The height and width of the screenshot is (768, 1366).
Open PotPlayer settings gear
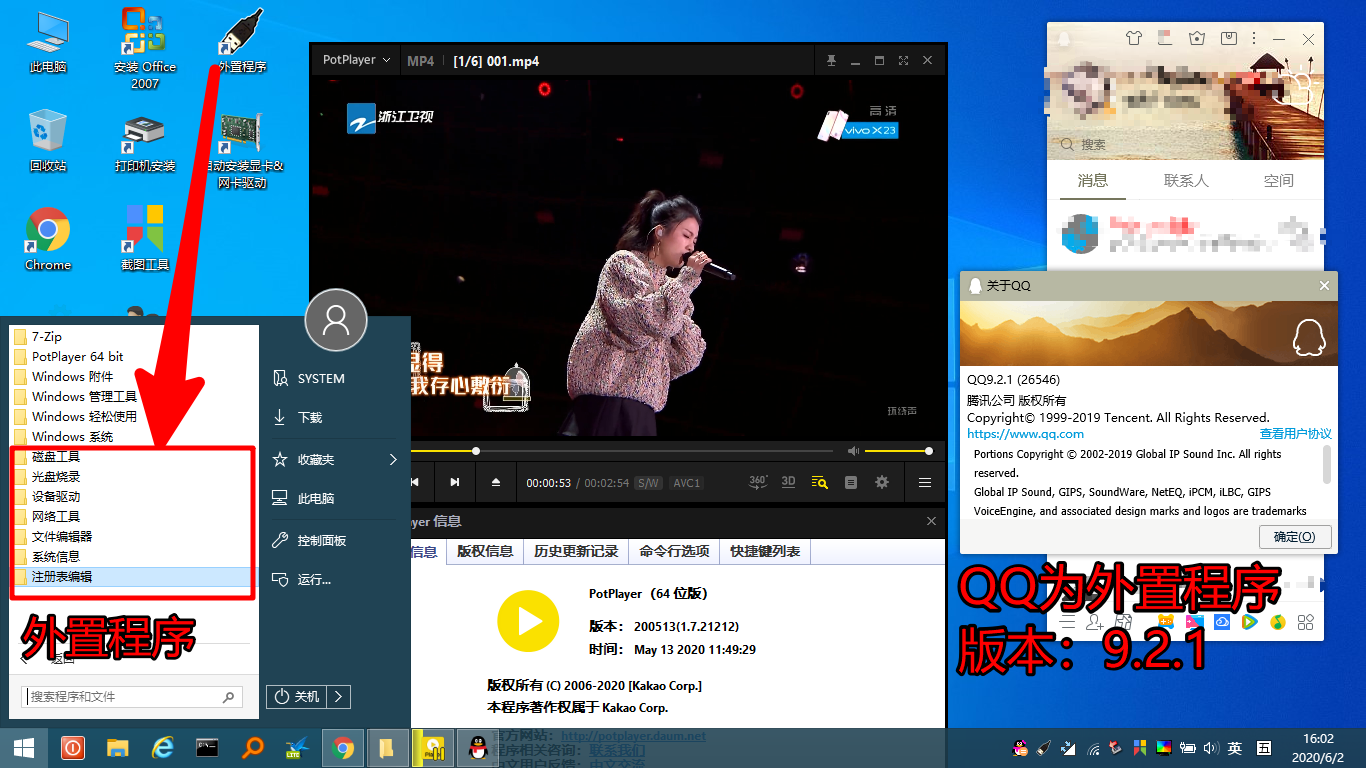click(882, 482)
